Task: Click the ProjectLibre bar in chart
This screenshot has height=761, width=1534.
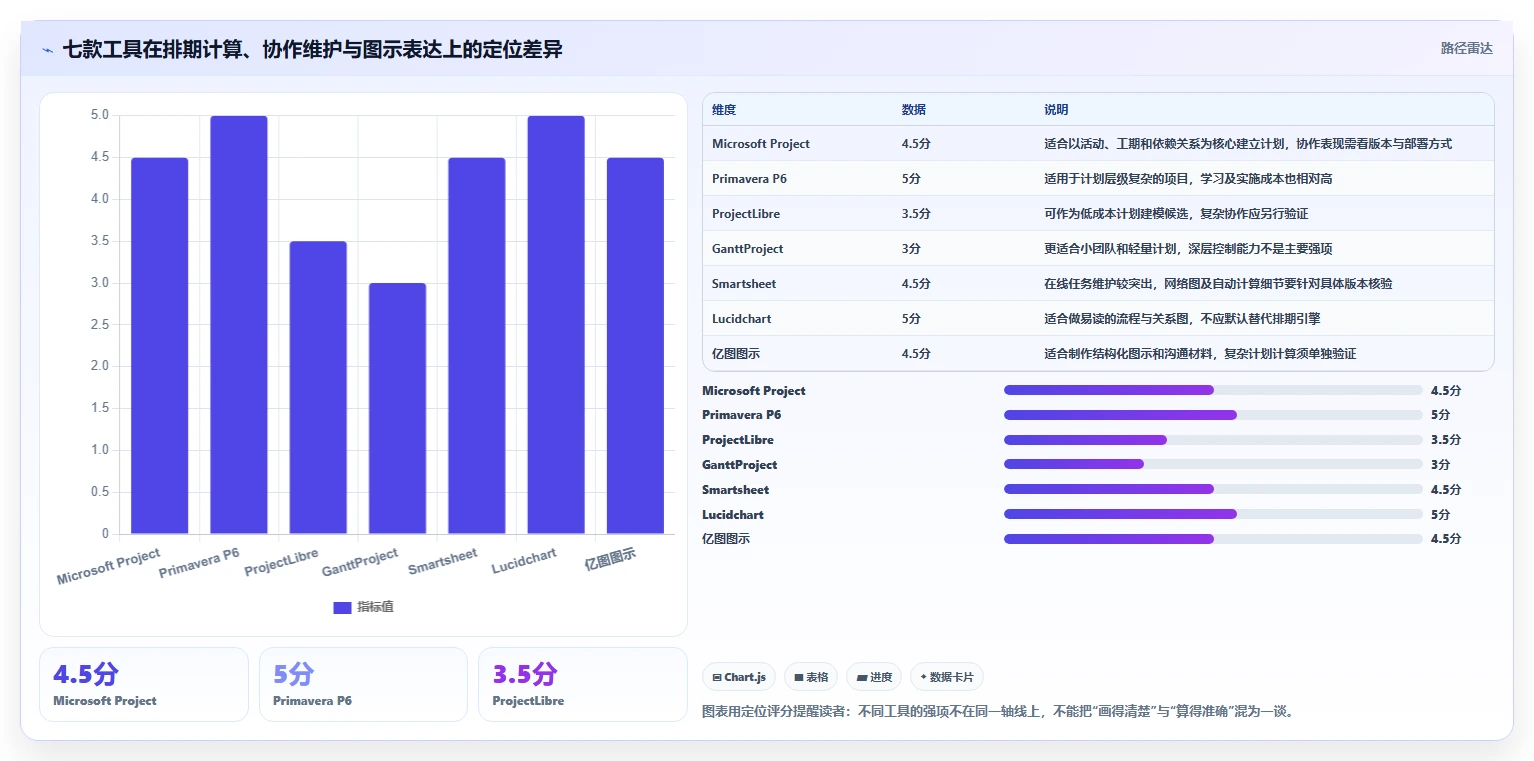Action: 318,388
